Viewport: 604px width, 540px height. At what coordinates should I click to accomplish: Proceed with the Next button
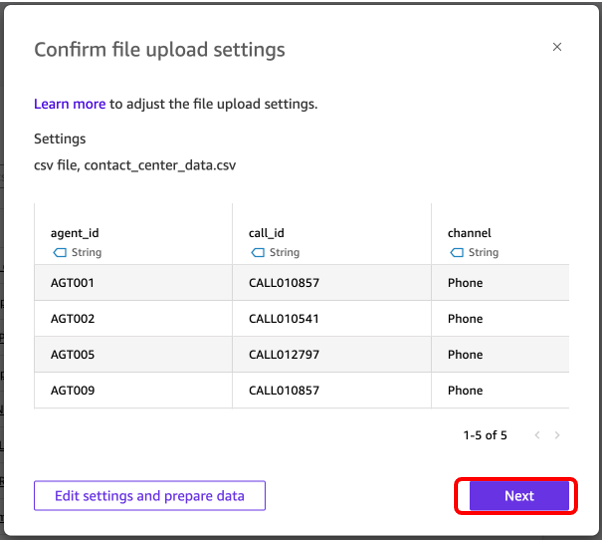(x=519, y=496)
